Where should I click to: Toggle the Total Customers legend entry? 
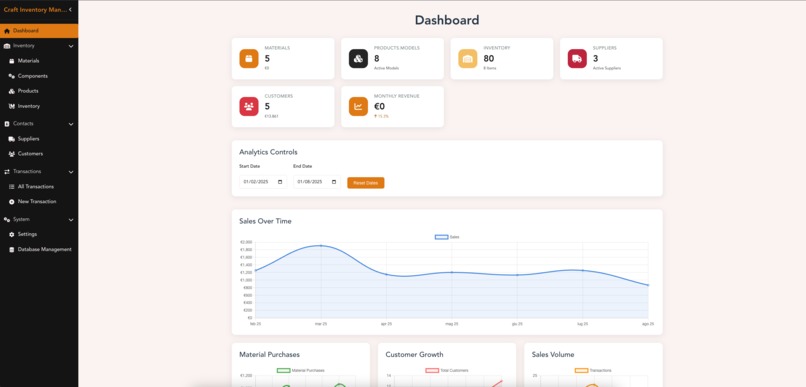(447, 370)
